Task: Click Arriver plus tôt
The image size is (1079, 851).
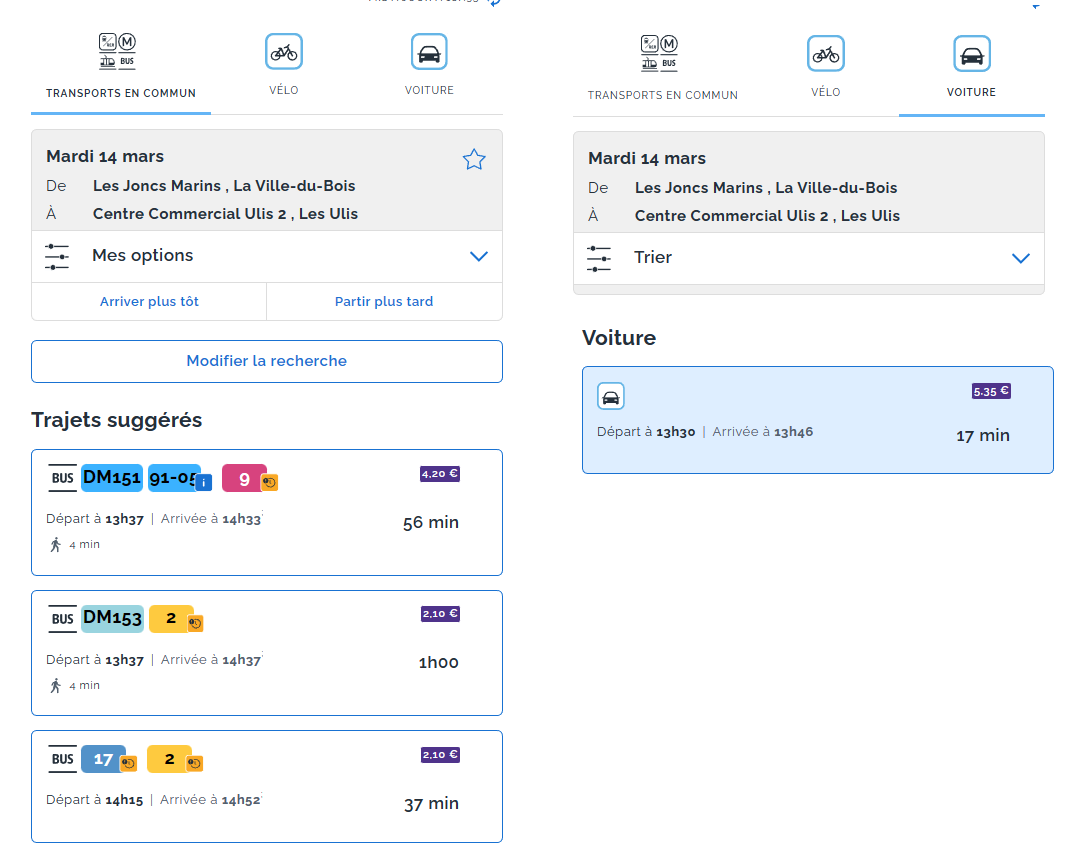Action: click(149, 301)
